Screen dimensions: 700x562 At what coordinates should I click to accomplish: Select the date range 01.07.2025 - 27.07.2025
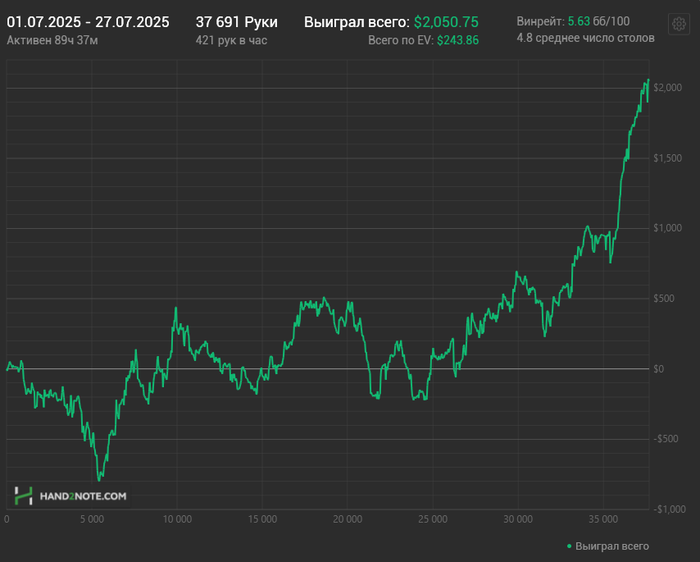pyautogui.click(x=88, y=22)
